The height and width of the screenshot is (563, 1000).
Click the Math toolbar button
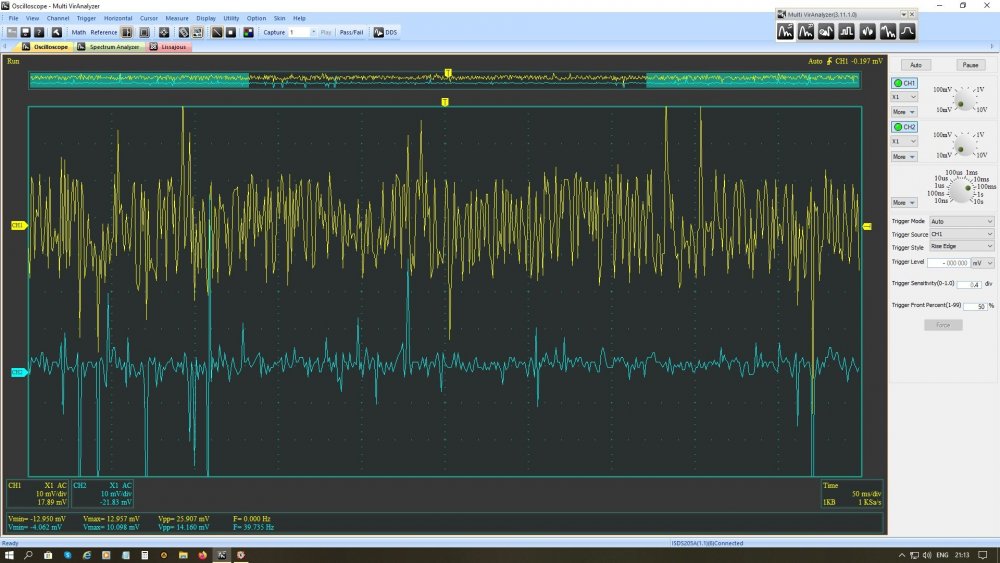coord(78,32)
